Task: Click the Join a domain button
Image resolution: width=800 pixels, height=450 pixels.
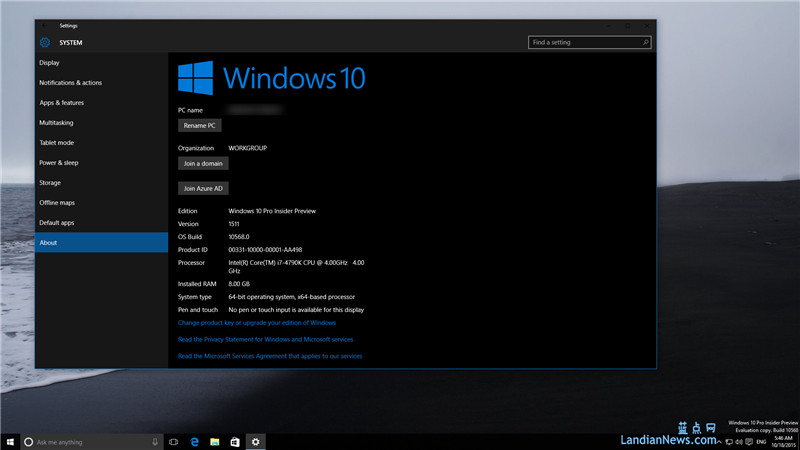Action: coord(203,163)
